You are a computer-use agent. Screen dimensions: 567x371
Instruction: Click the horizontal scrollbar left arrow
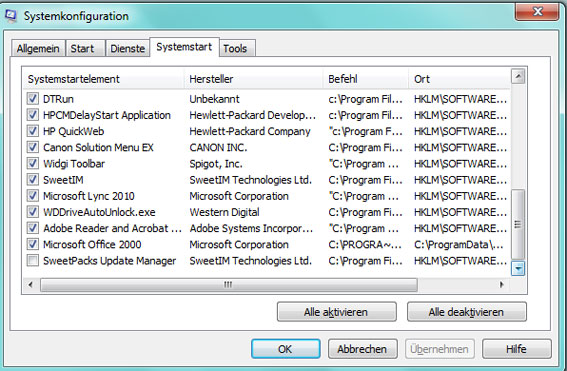pyautogui.click(x=31, y=285)
